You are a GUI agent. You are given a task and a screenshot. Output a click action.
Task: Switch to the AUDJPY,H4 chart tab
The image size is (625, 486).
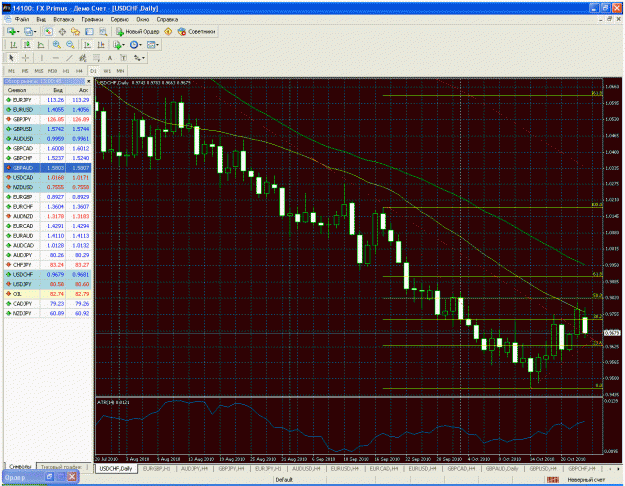point(195,469)
